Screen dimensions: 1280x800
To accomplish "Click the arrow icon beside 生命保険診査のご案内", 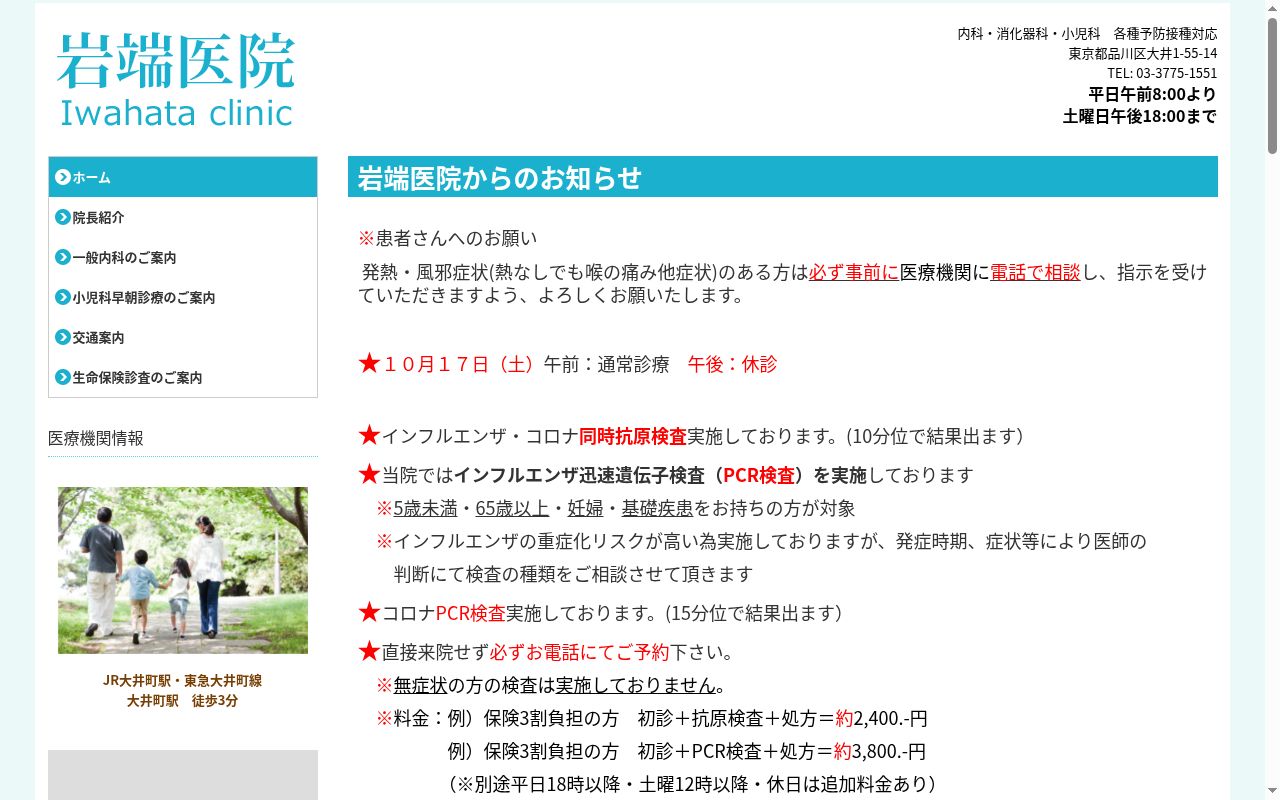I will [x=63, y=377].
